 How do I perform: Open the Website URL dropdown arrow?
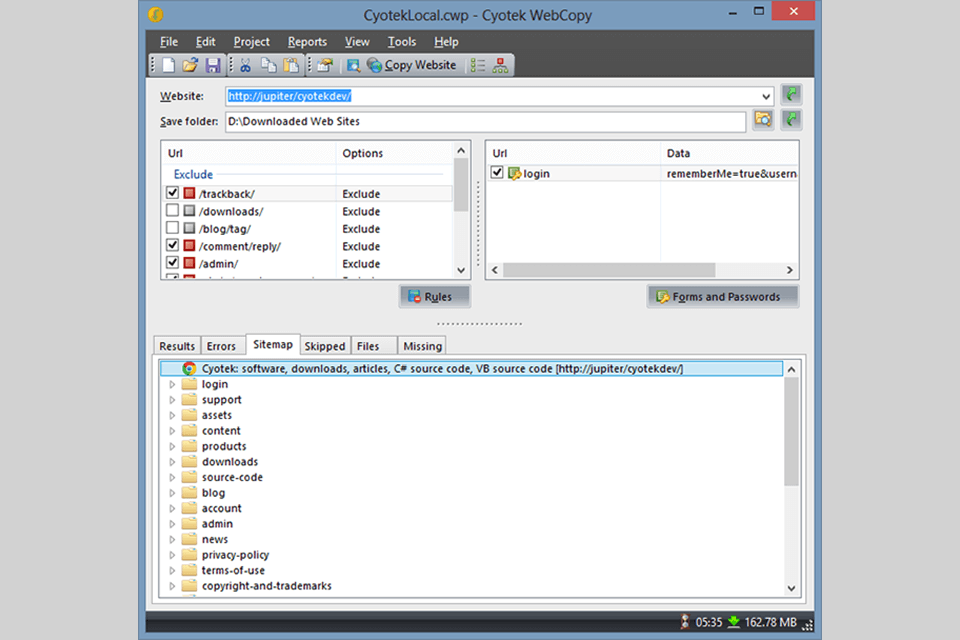pyautogui.click(x=765, y=96)
